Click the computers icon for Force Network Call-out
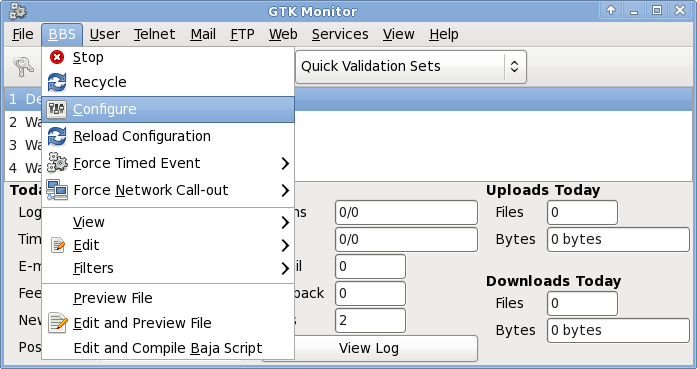697x369 pixels. pos(57,190)
